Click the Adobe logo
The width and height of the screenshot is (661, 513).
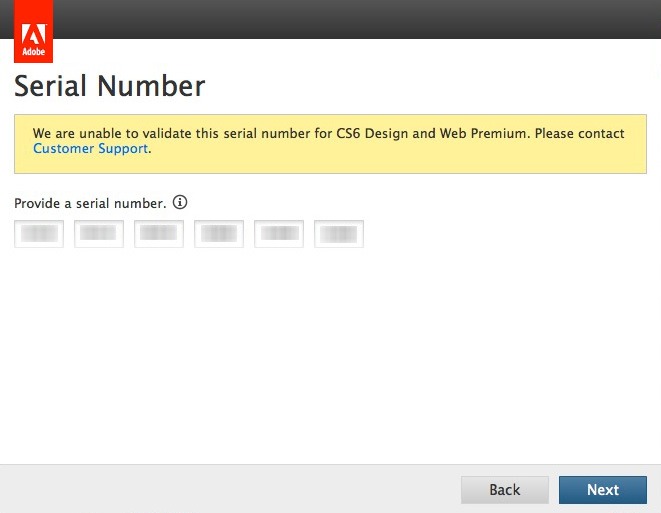pos(33,31)
